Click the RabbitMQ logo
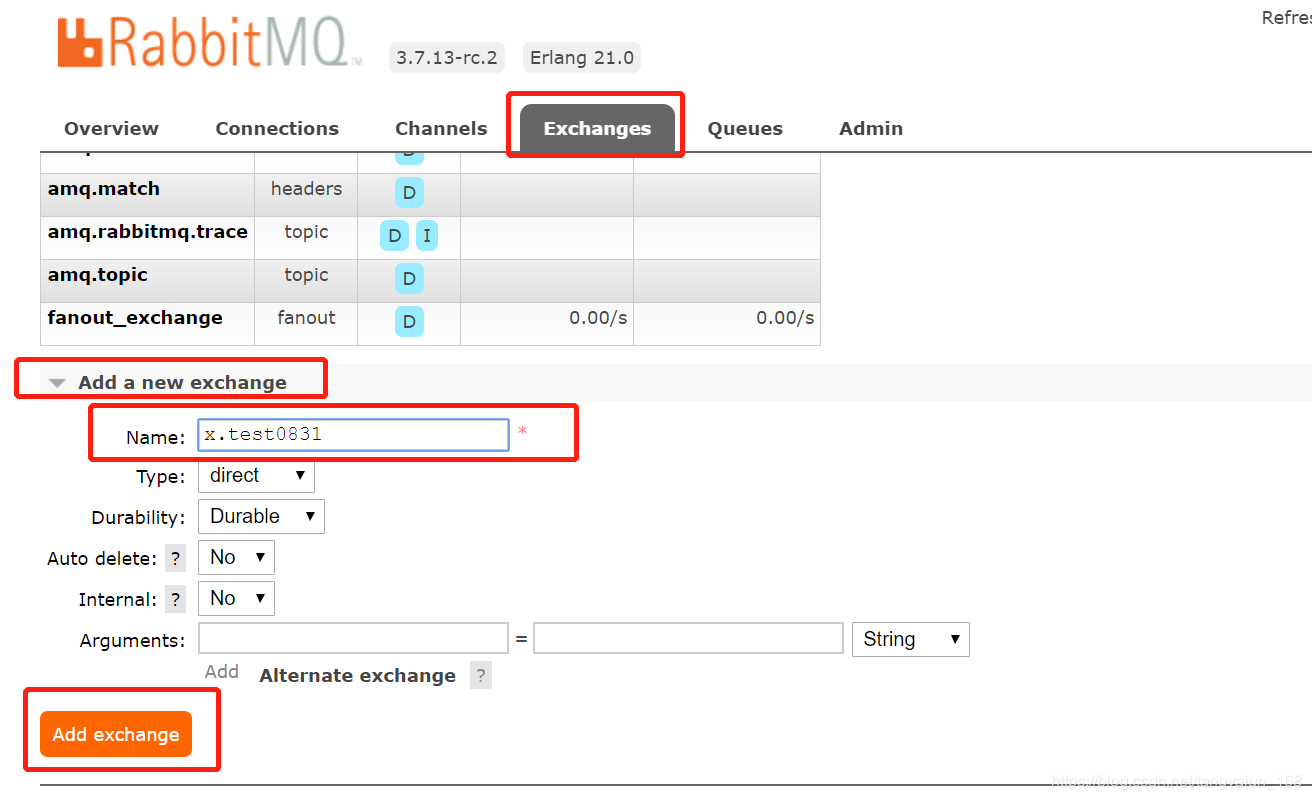Viewport: 1312px width, 800px height. (210, 42)
